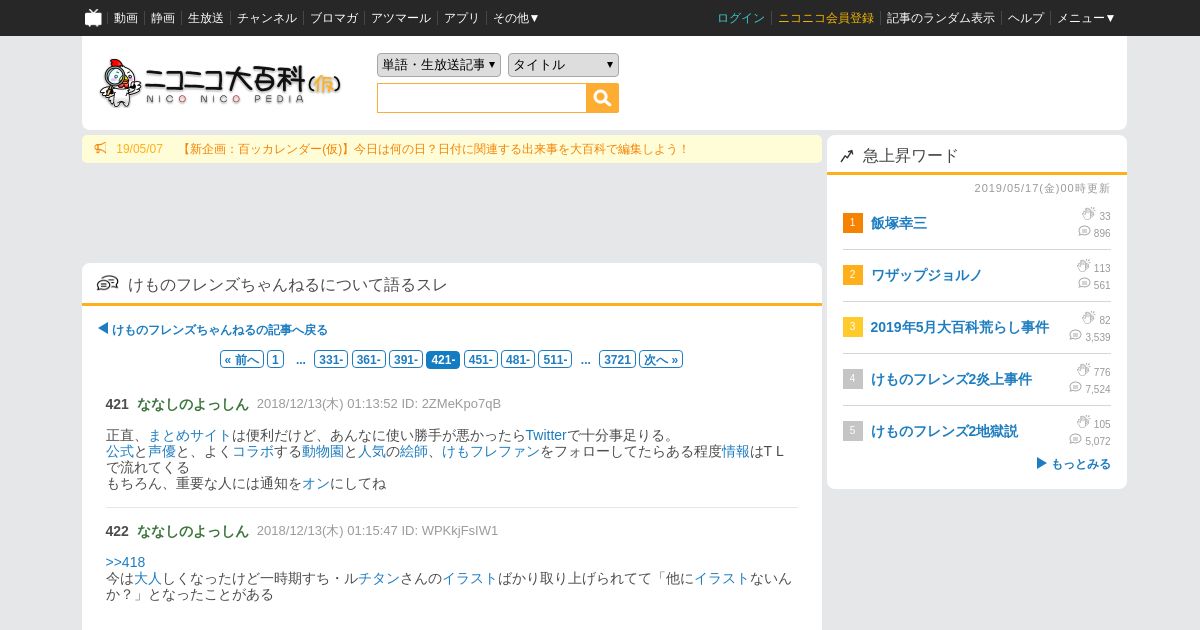The height and width of the screenshot is (630, 1200).
Task: Click 記事のランダム表示
Action: [941, 18]
